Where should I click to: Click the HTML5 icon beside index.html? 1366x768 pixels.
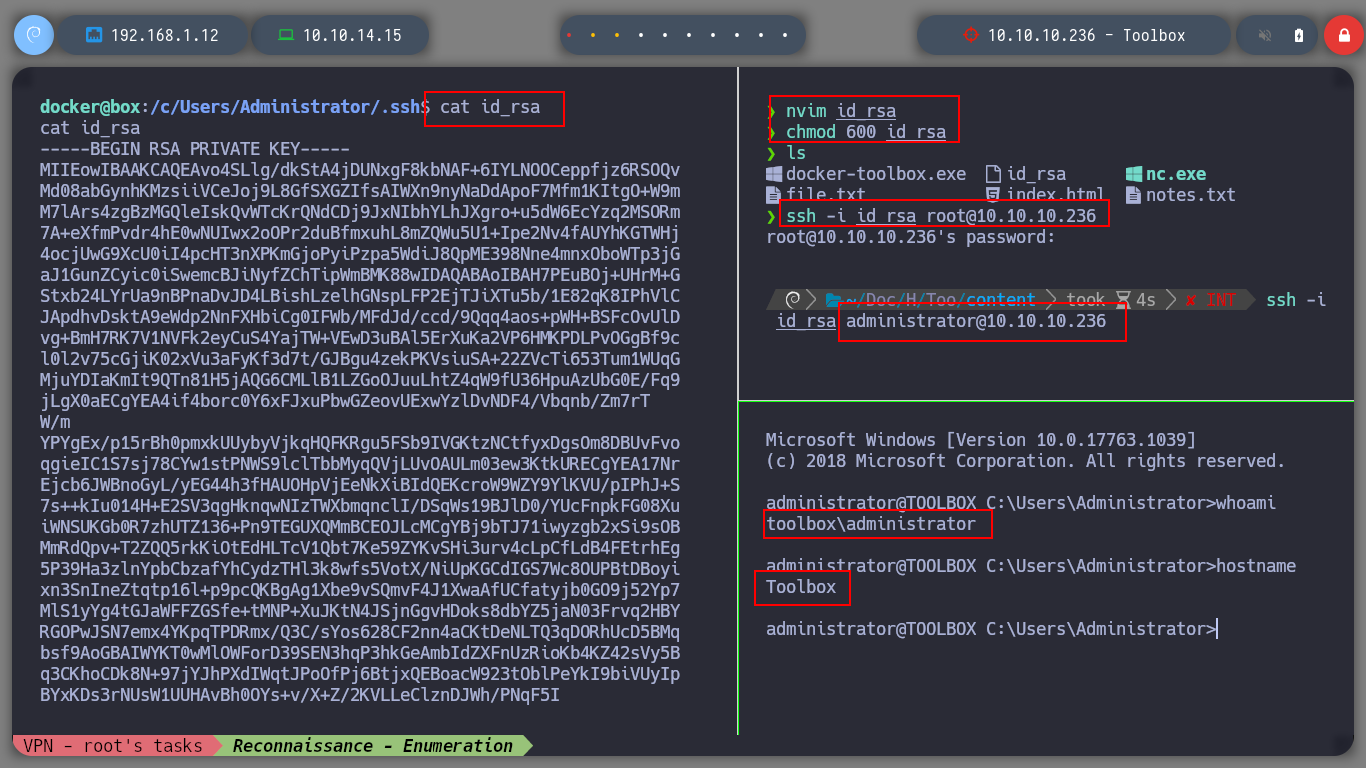994,195
